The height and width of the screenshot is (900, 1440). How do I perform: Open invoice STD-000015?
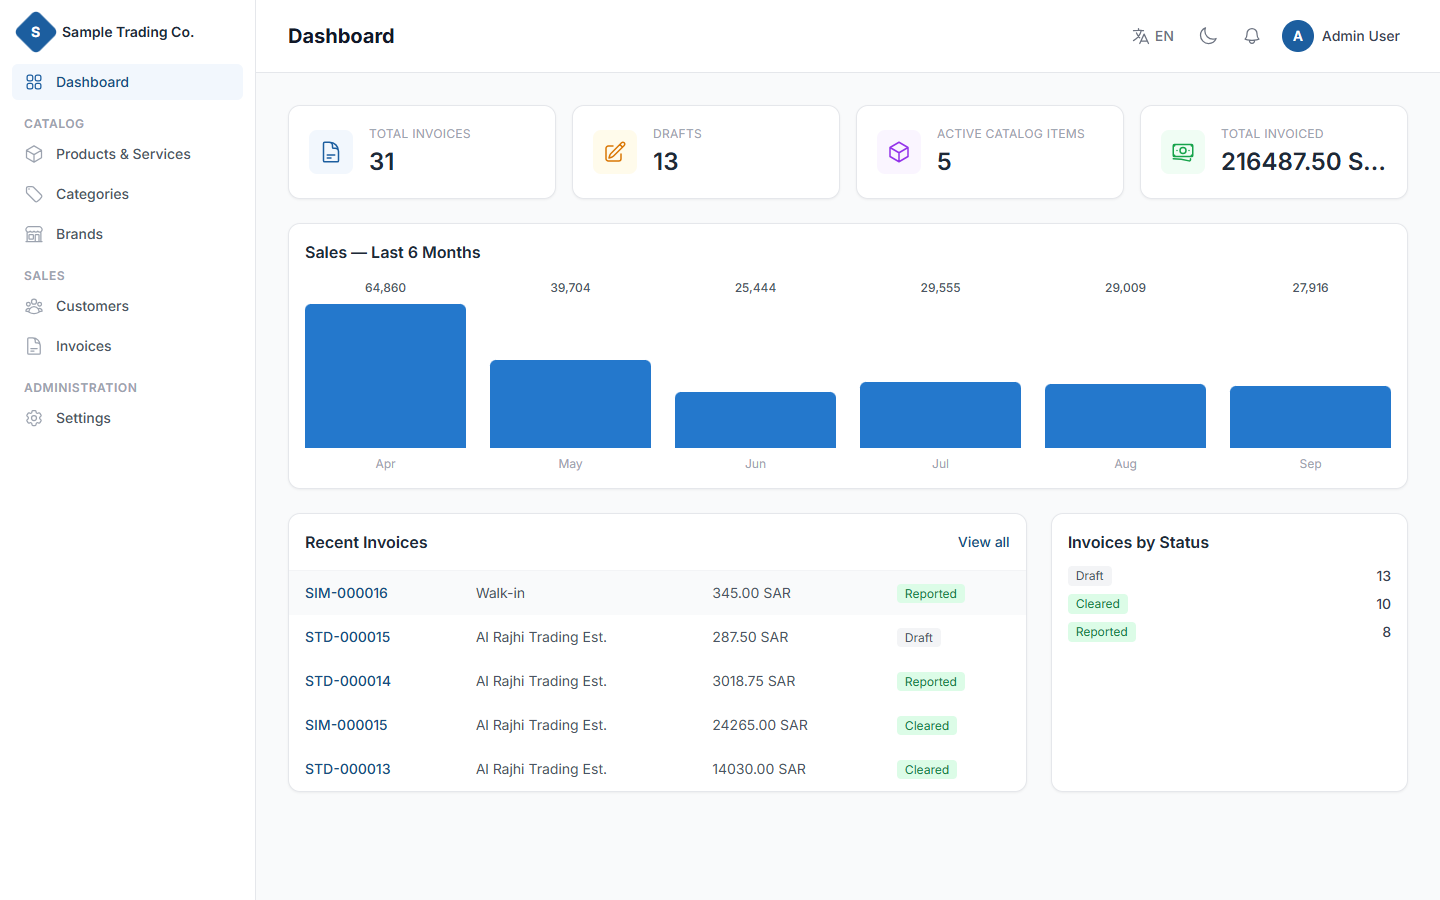point(348,637)
